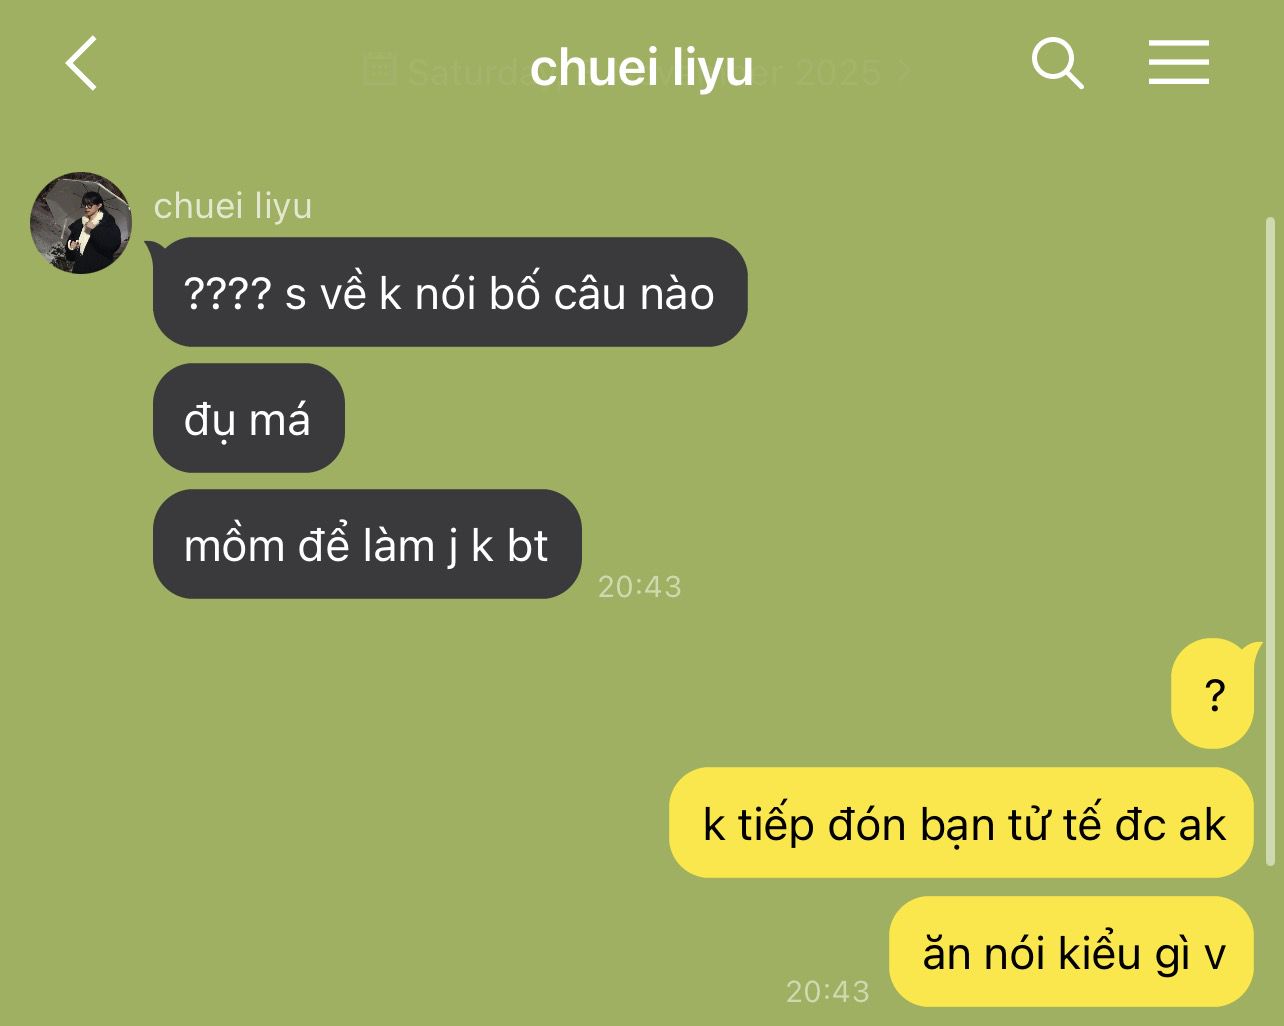Select the "ăn nói kiểu gì v" bubble
This screenshot has width=1284, height=1026.
click(1071, 952)
